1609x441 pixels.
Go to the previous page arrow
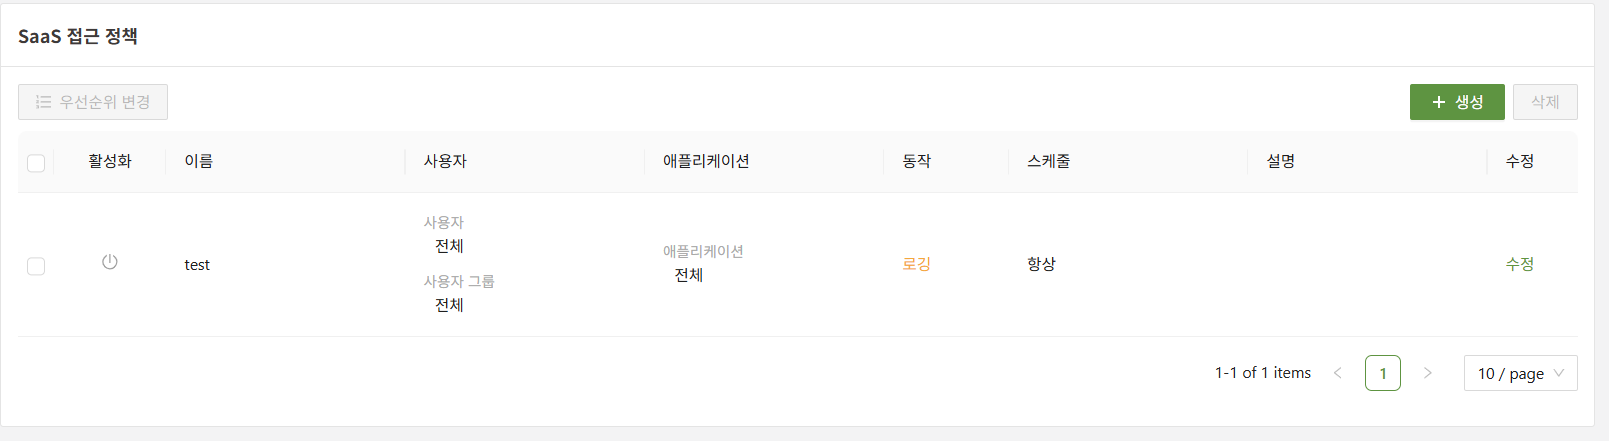point(1337,373)
